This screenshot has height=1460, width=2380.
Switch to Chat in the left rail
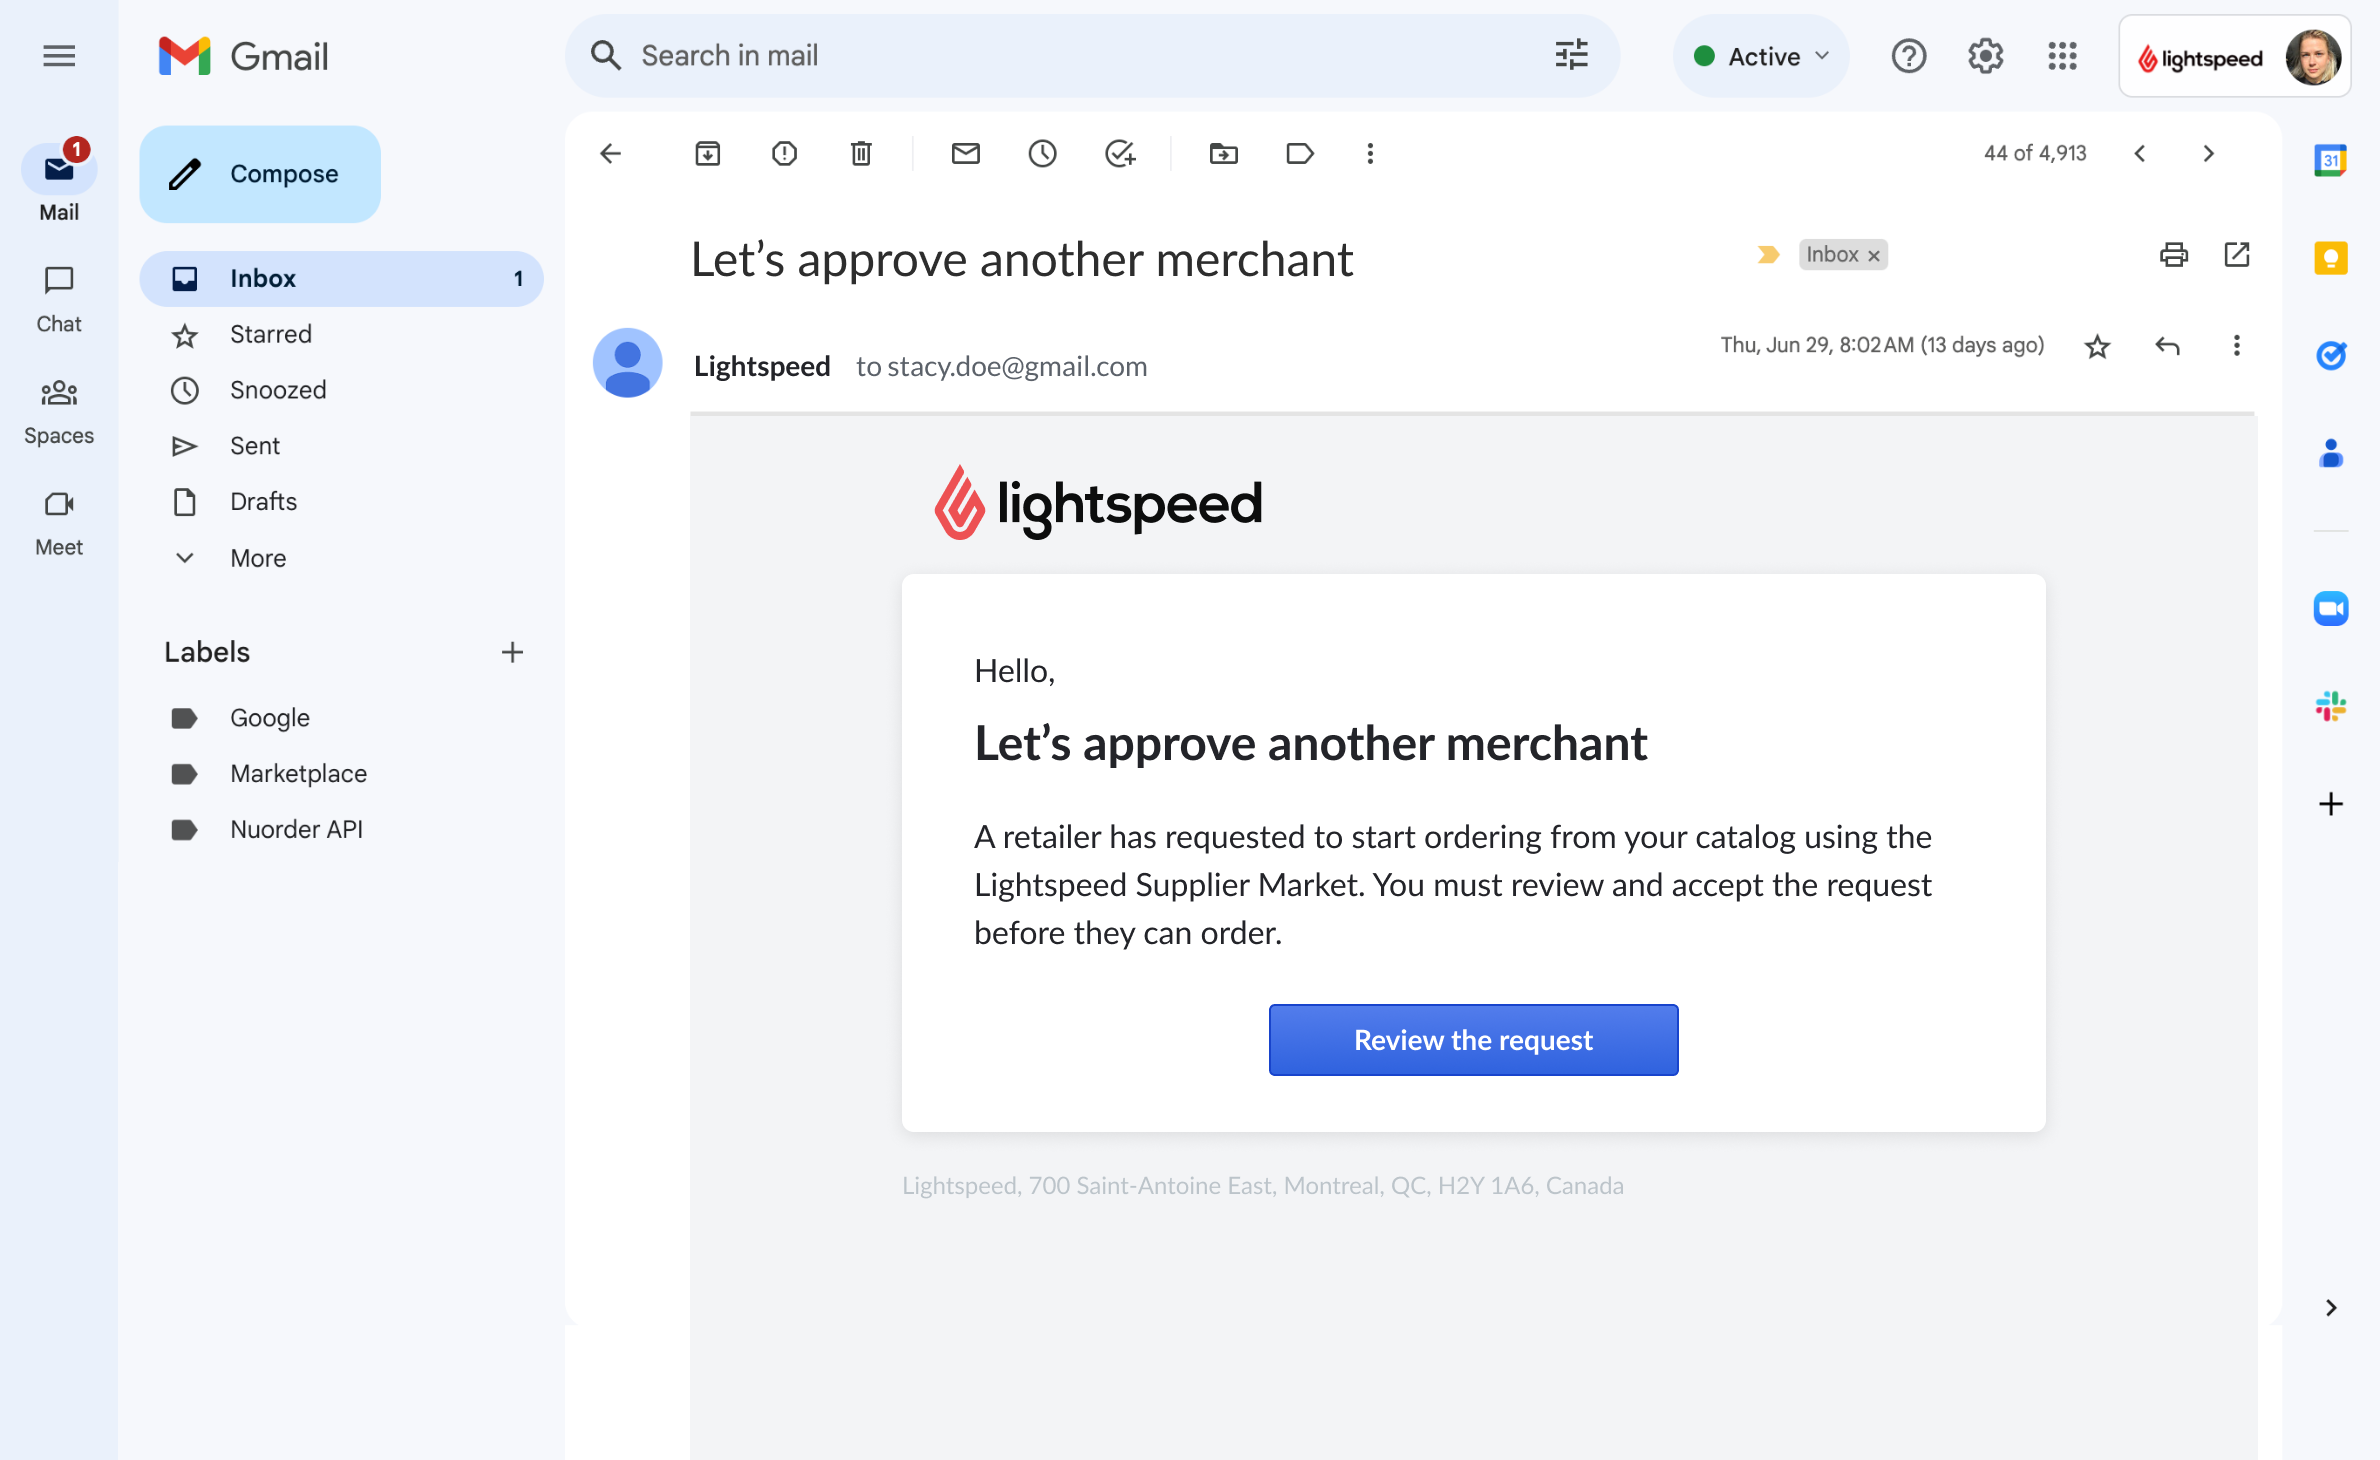tap(59, 299)
